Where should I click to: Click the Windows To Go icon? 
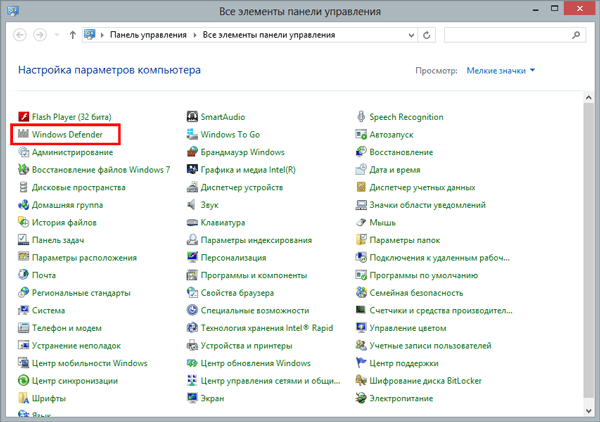(x=192, y=134)
